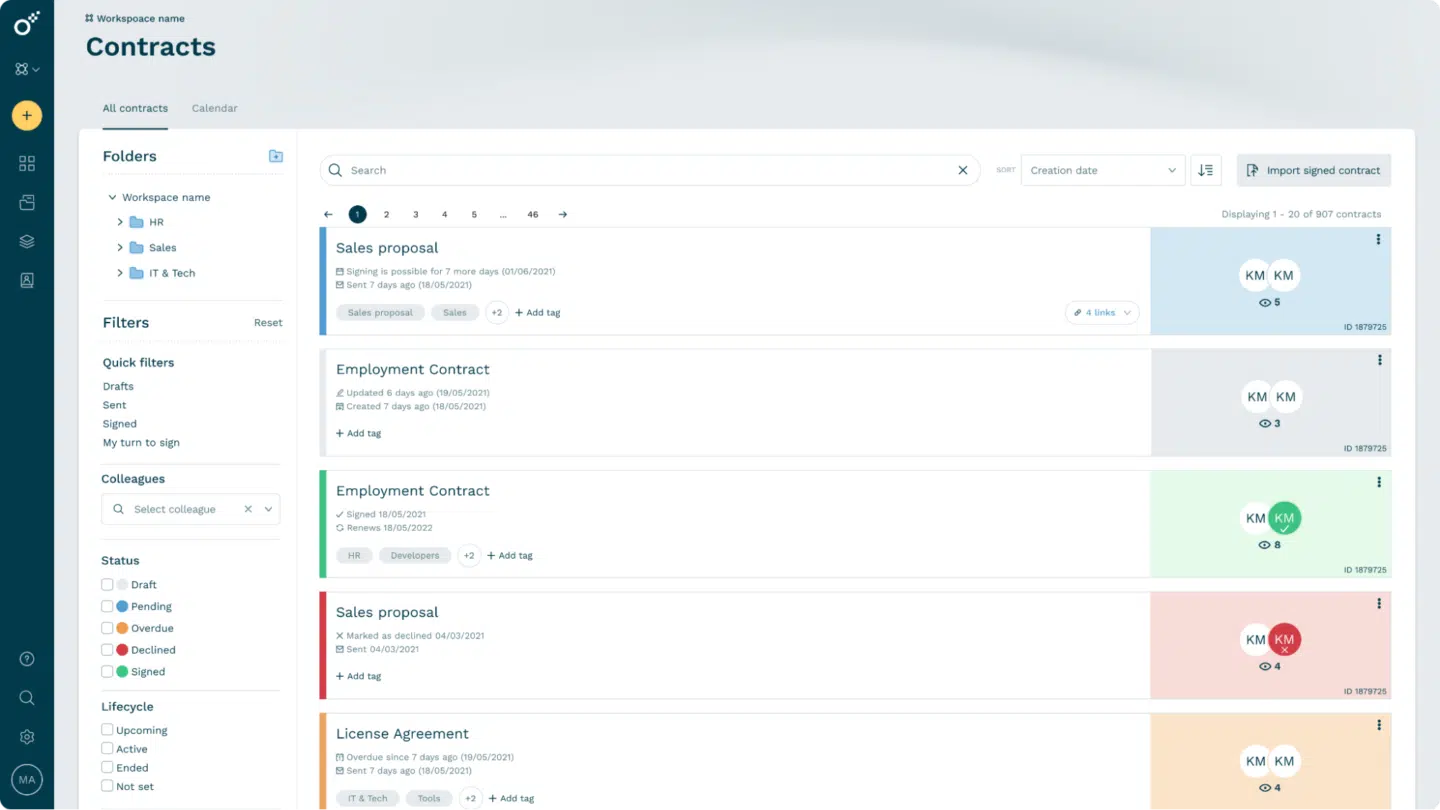1440x810 pixels.
Task: Click the sidebar search magnifier icon
Action: (x=27, y=698)
